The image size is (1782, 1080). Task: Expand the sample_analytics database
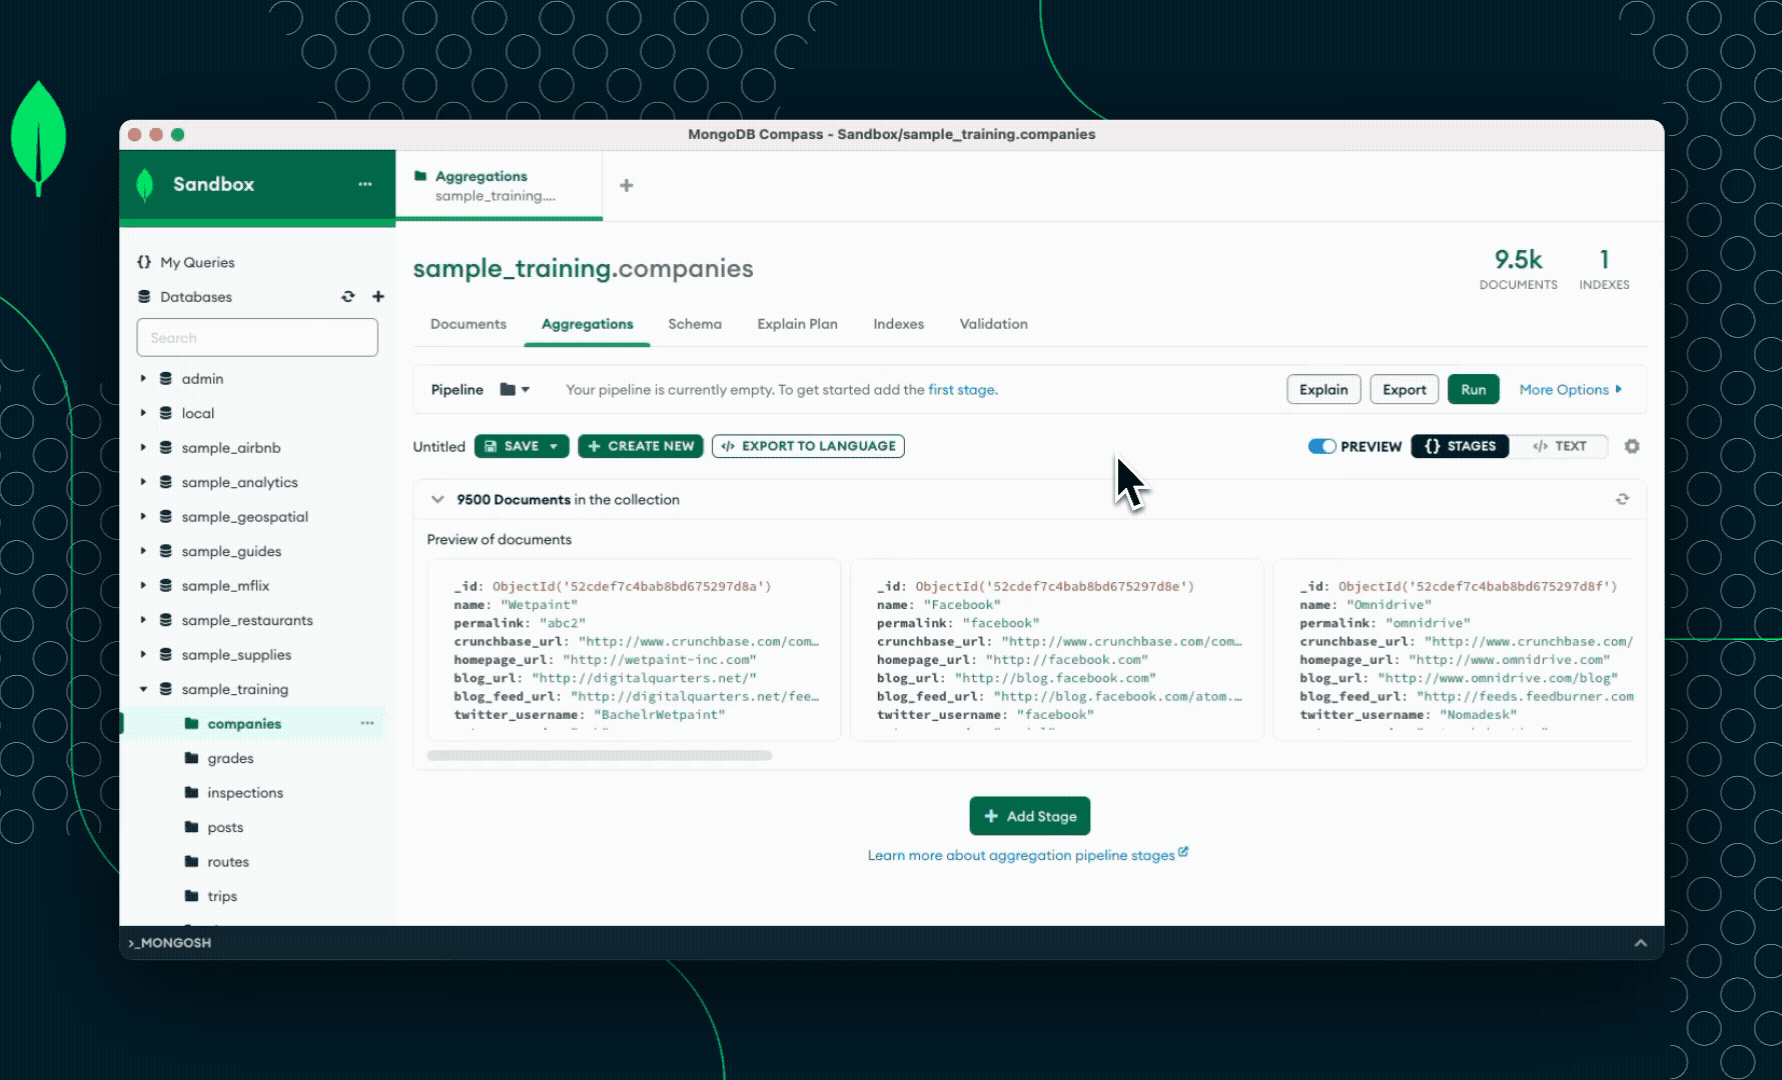143,482
